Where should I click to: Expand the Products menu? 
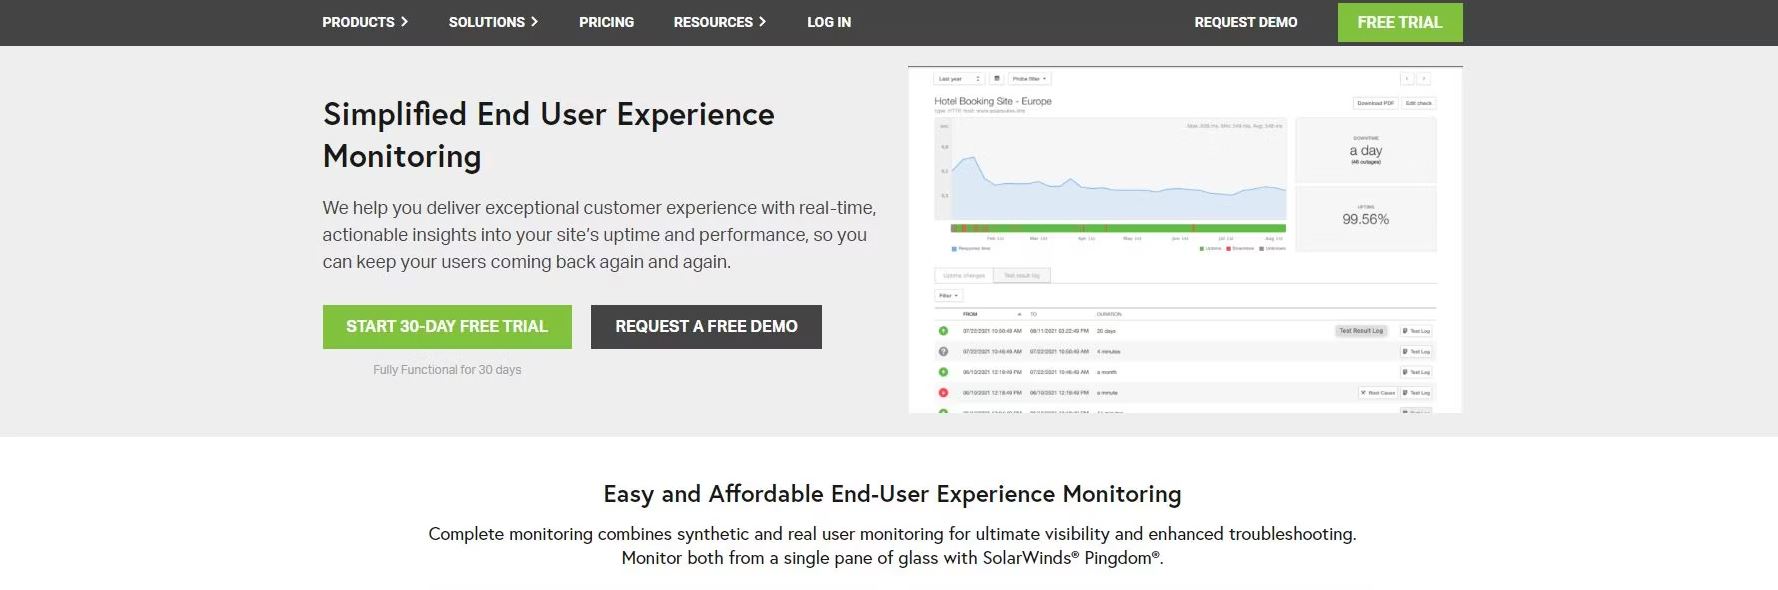click(365, 22)
